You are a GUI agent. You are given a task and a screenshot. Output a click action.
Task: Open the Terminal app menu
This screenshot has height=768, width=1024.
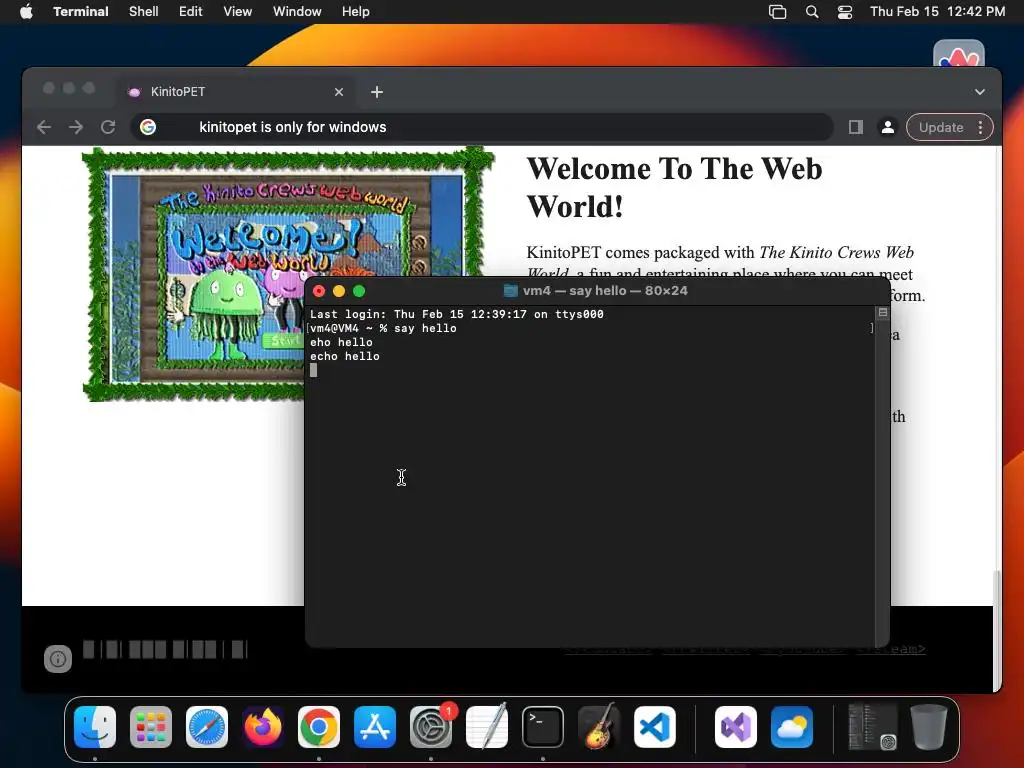tap(81, 12)
